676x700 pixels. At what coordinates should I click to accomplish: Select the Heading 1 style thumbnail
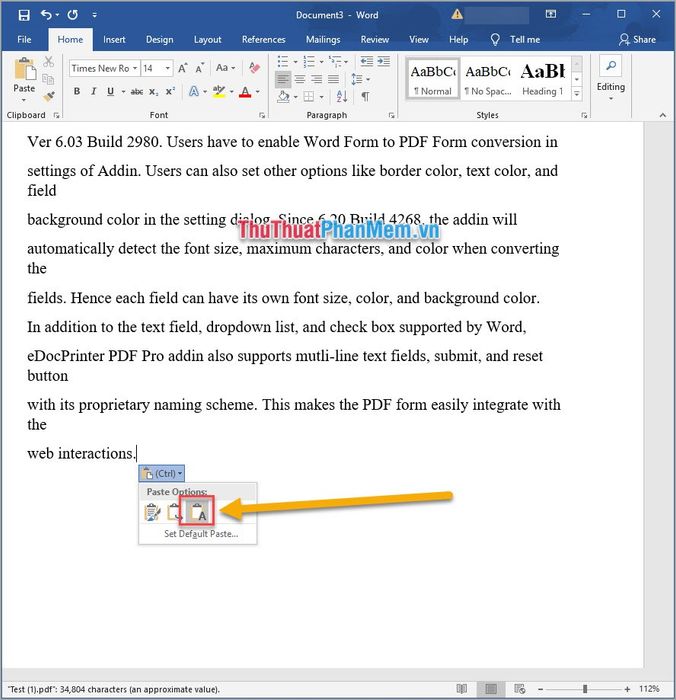click(542, 79)
